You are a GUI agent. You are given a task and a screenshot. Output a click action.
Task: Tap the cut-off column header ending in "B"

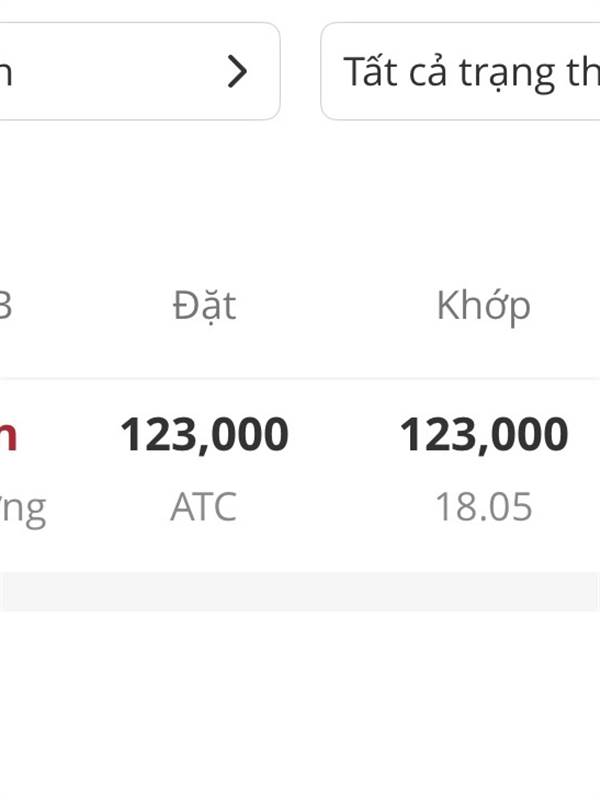[5, 306]
